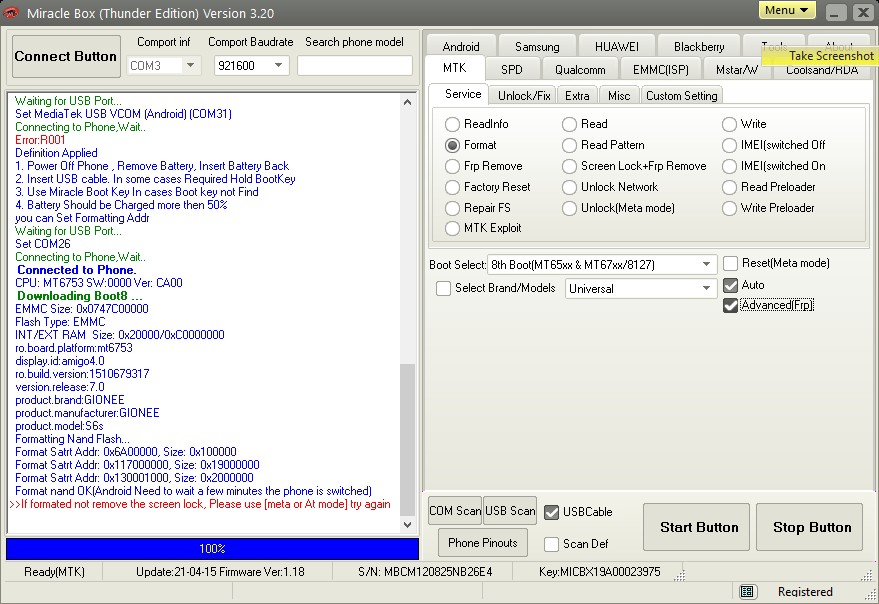Click the registration status icon in status bar
This screenshot has height=604, width=879.
tap(747, 592)
